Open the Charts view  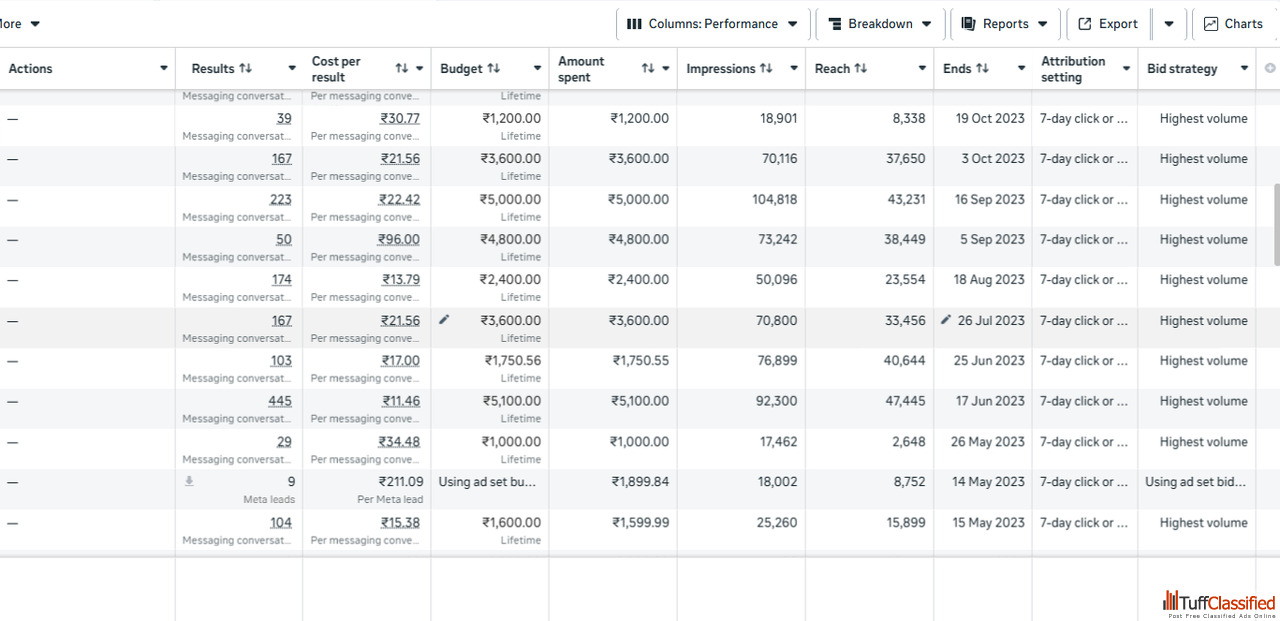click(x=1233, y=24)
